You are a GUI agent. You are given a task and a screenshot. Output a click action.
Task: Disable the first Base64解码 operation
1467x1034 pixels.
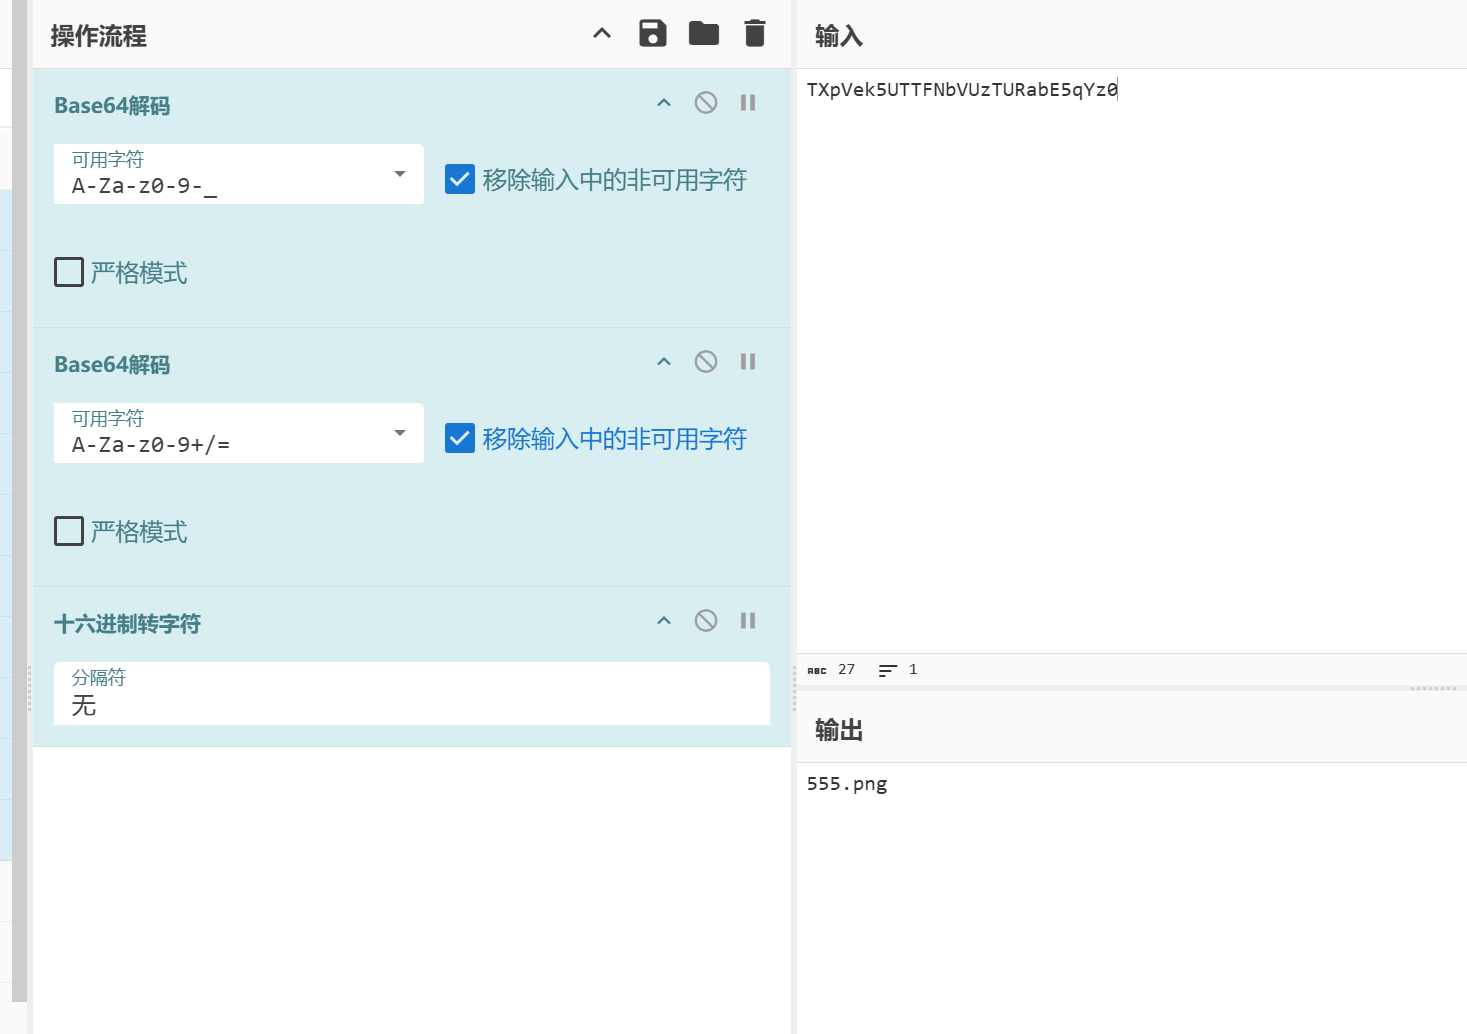pos(706,103)
